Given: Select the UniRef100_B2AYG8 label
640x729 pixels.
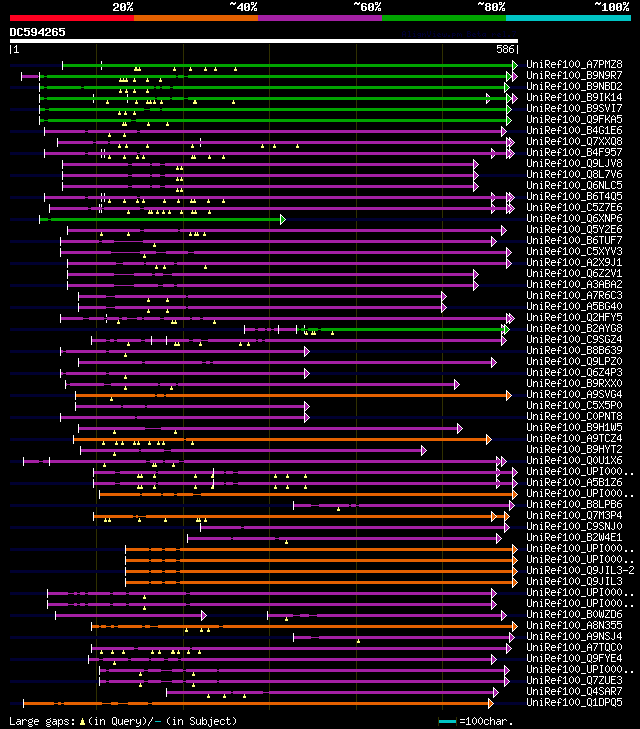Looking at the screenshot, I should click(574, 328).
